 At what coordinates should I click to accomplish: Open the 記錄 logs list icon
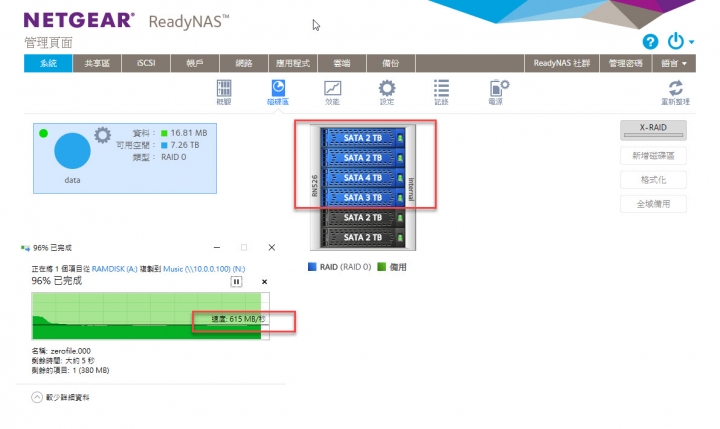(441, 92)
